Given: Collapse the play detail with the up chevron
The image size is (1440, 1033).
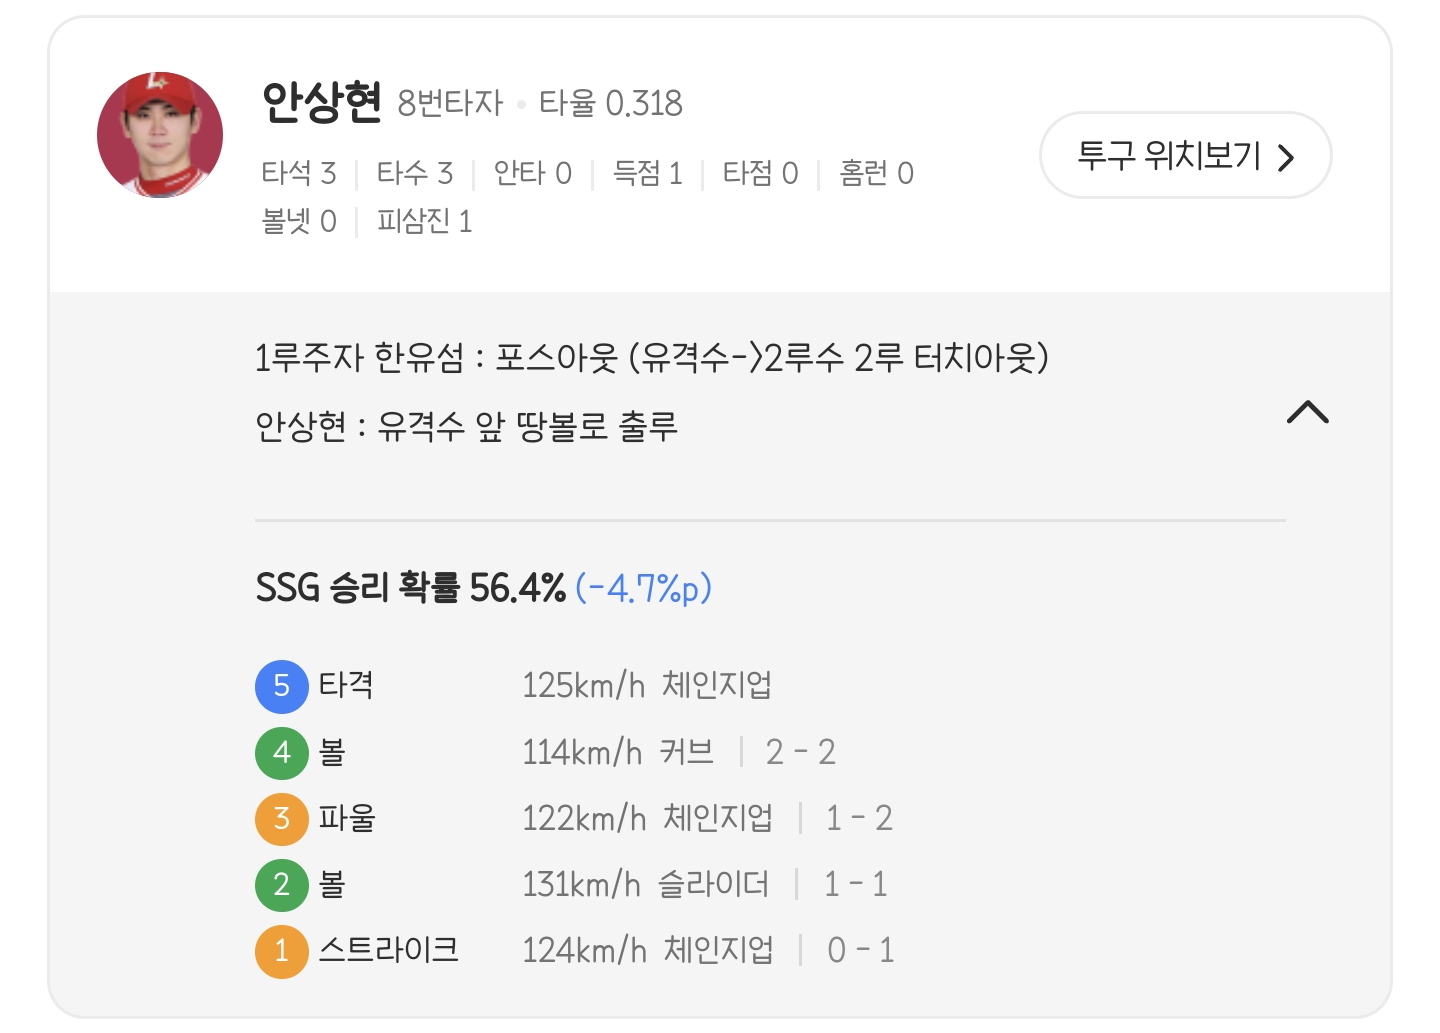Looking at the screenshot, I should 1307,412.
